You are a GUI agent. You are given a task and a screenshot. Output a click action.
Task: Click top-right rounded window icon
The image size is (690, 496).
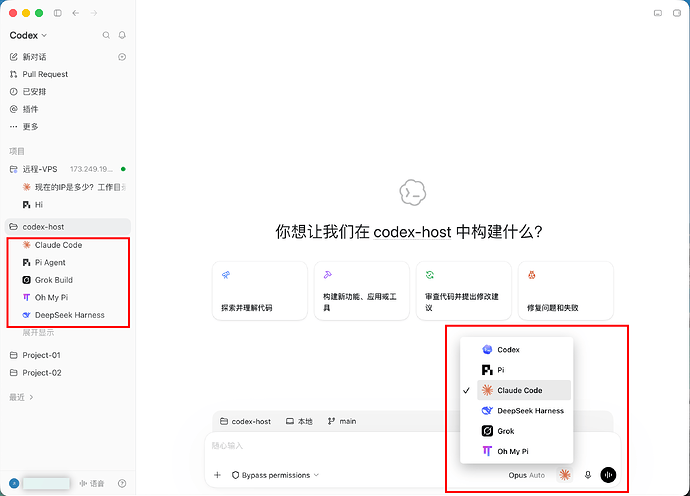tap(677, 13)
